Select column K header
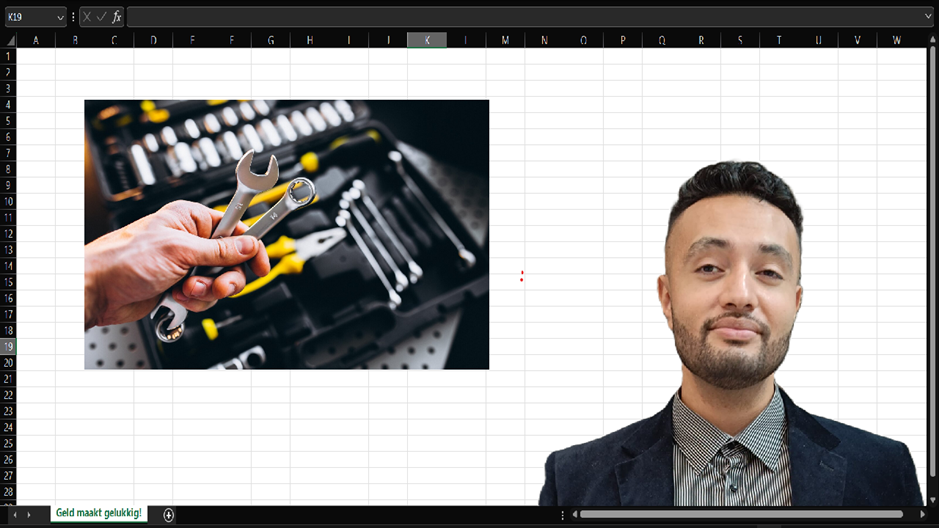This screenshot has height=528, width=939. pos(427,40)
